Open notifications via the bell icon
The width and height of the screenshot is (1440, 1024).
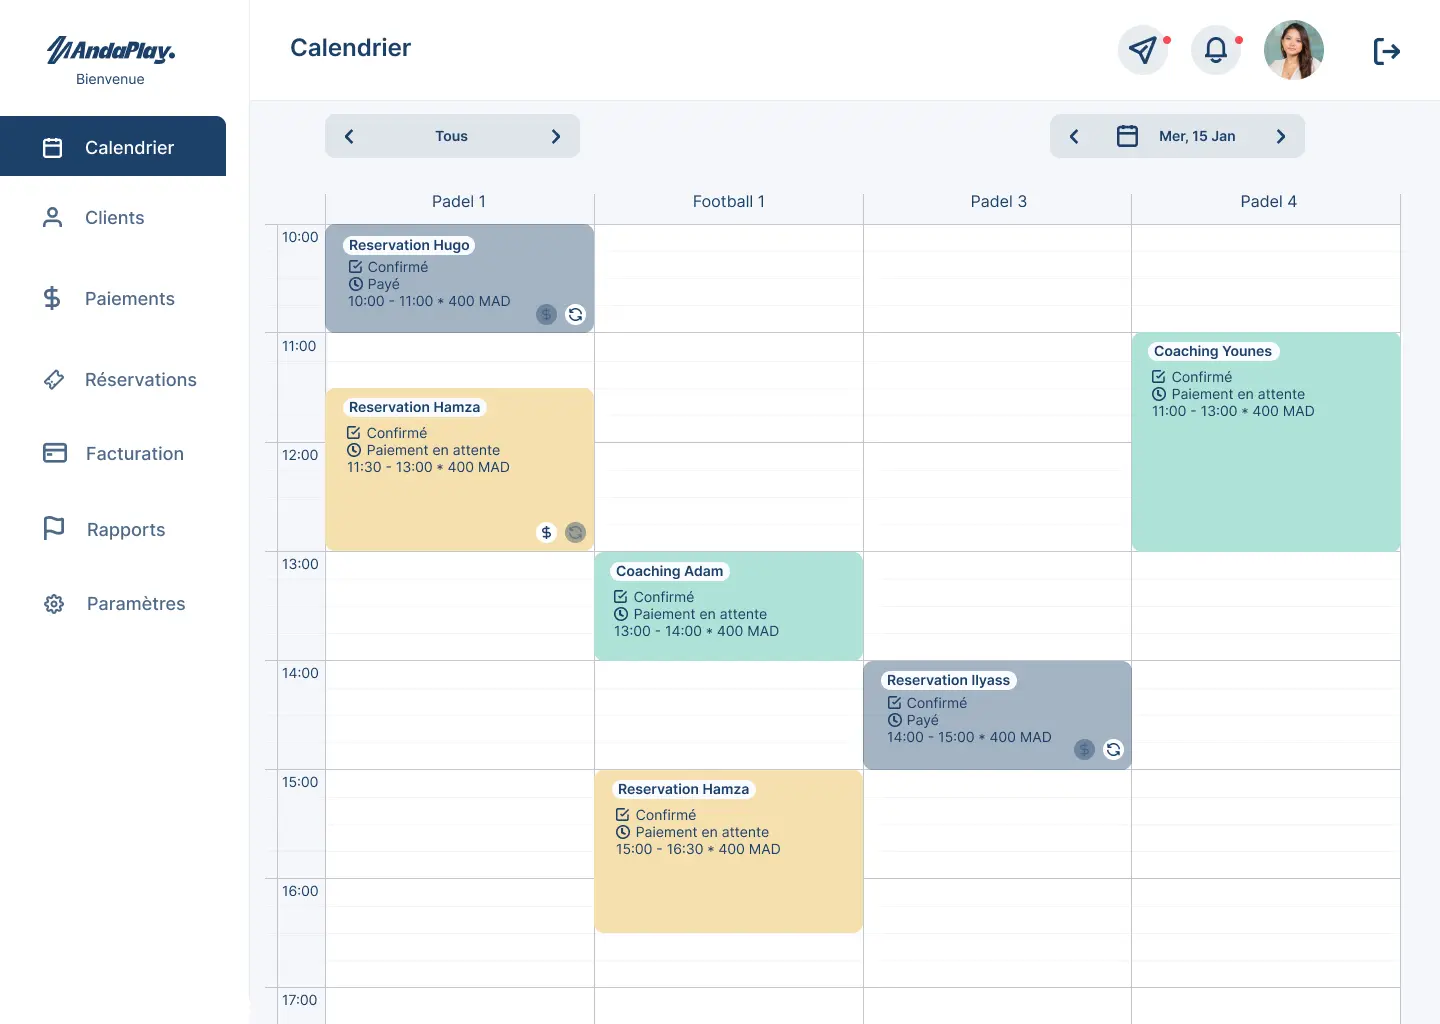tap(1215, 50)
